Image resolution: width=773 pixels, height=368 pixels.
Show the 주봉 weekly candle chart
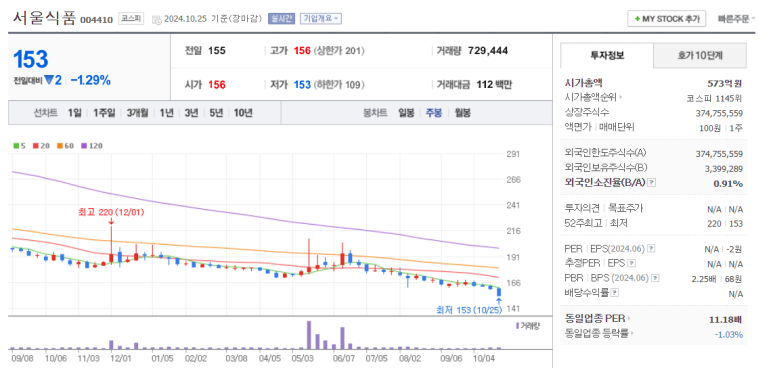click(x=434, y=113)
